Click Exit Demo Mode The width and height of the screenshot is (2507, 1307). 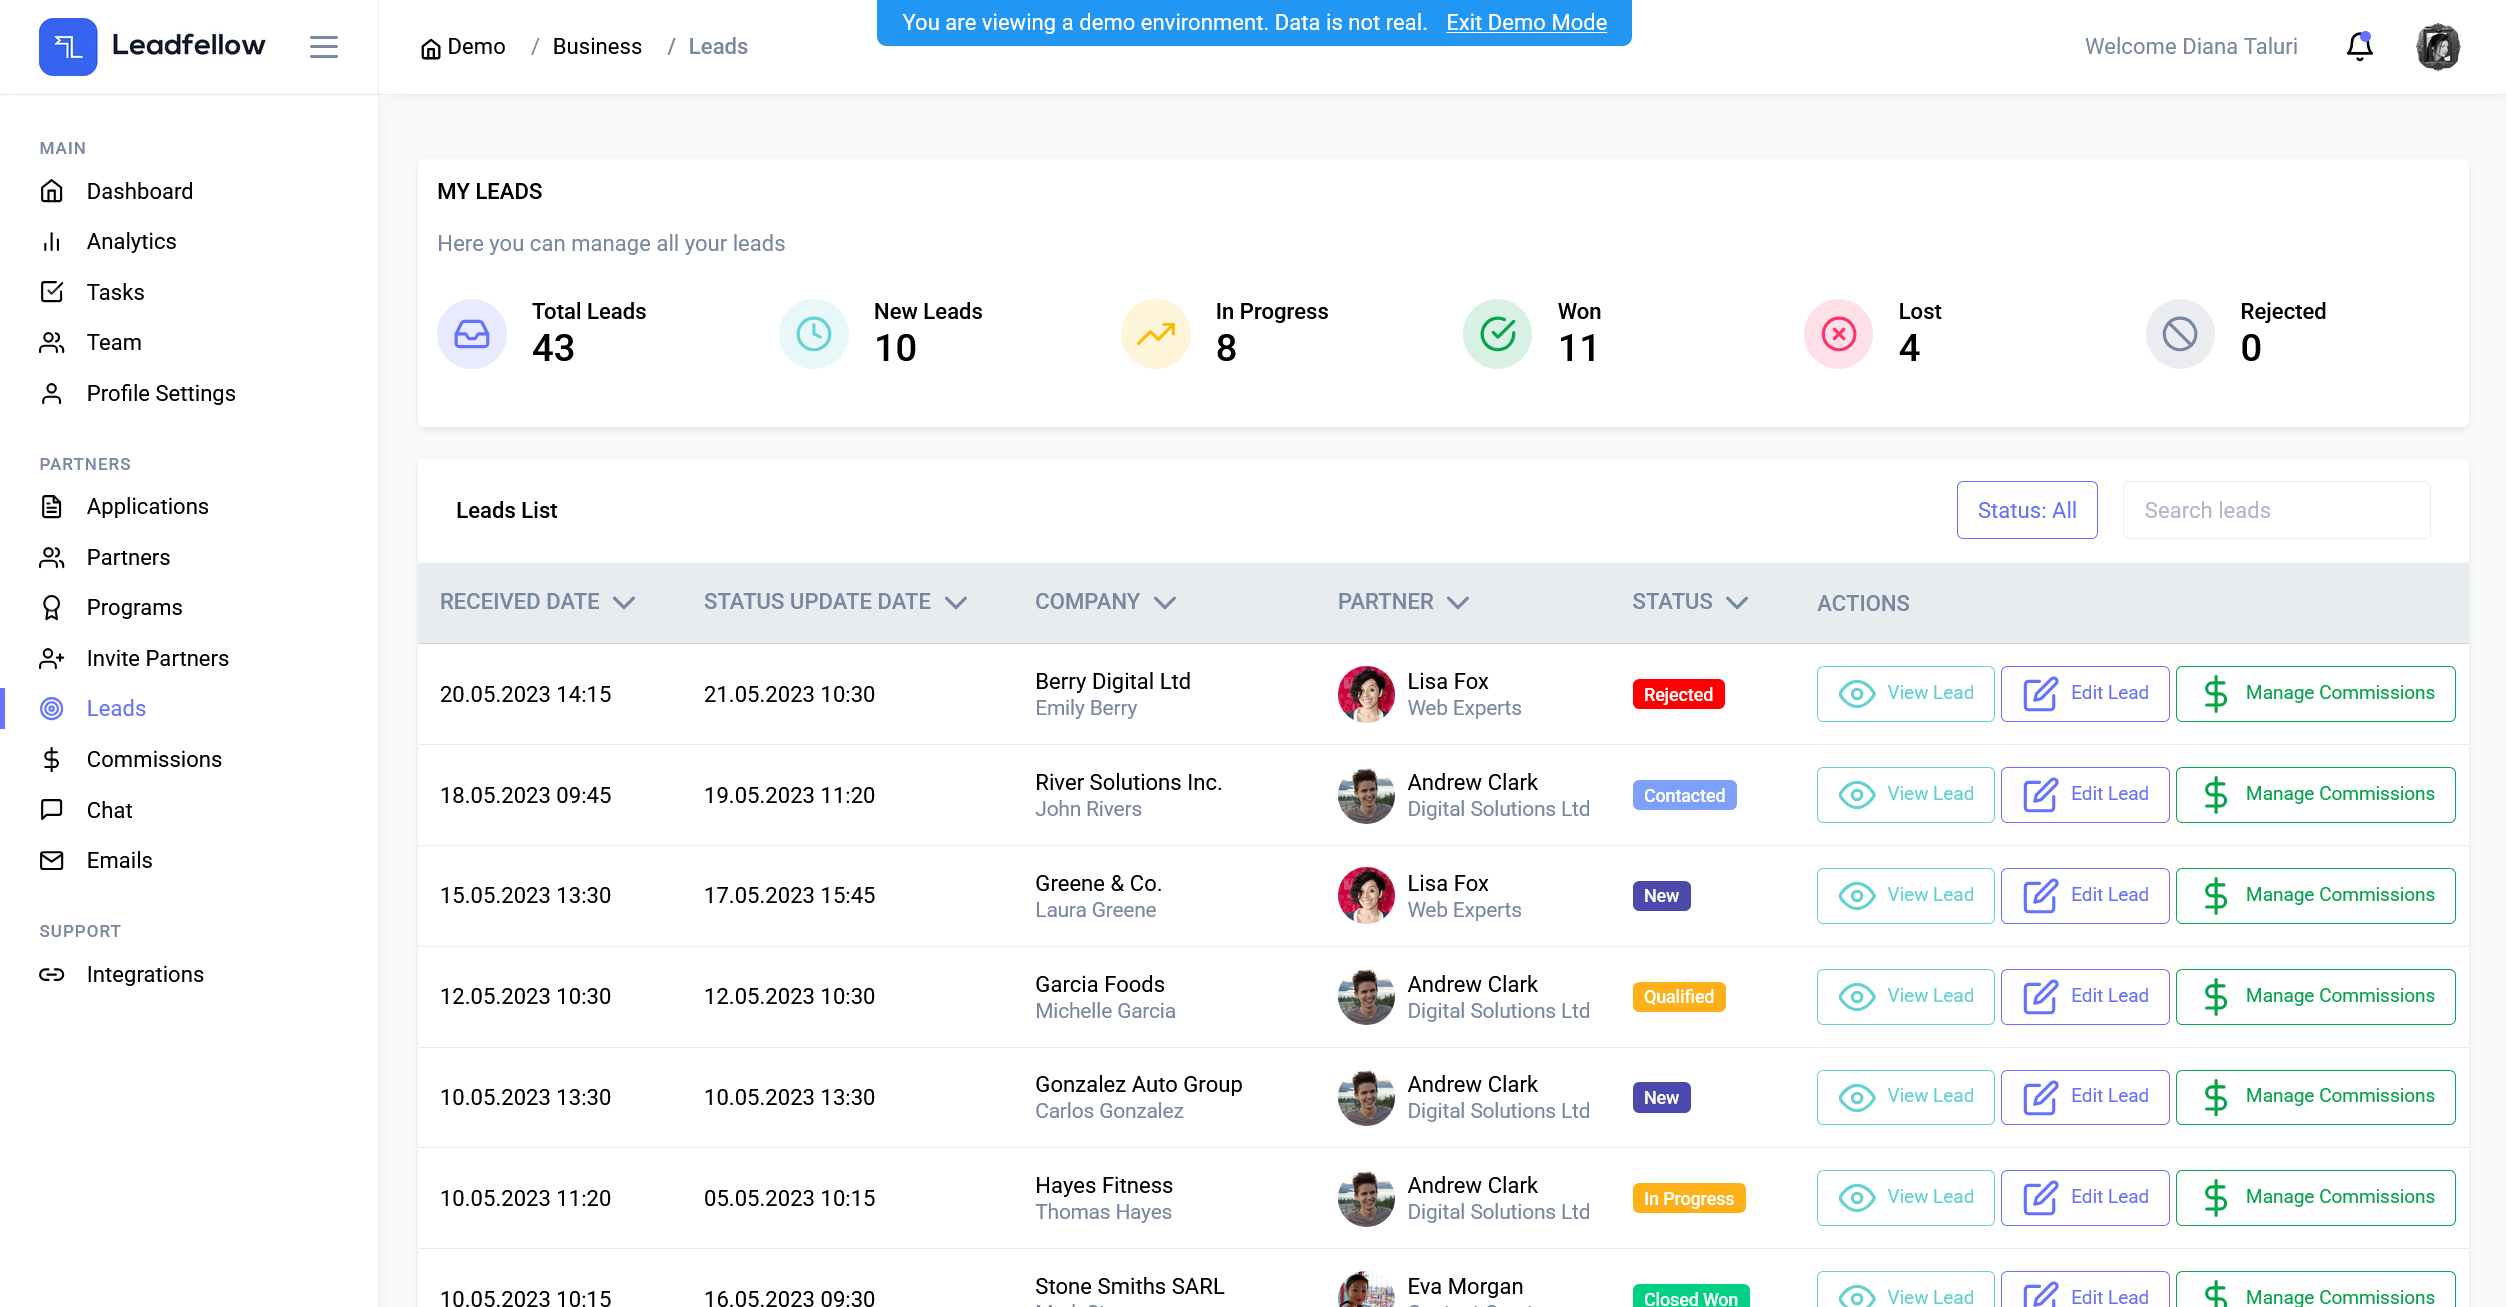click(x=1526, y=22)
